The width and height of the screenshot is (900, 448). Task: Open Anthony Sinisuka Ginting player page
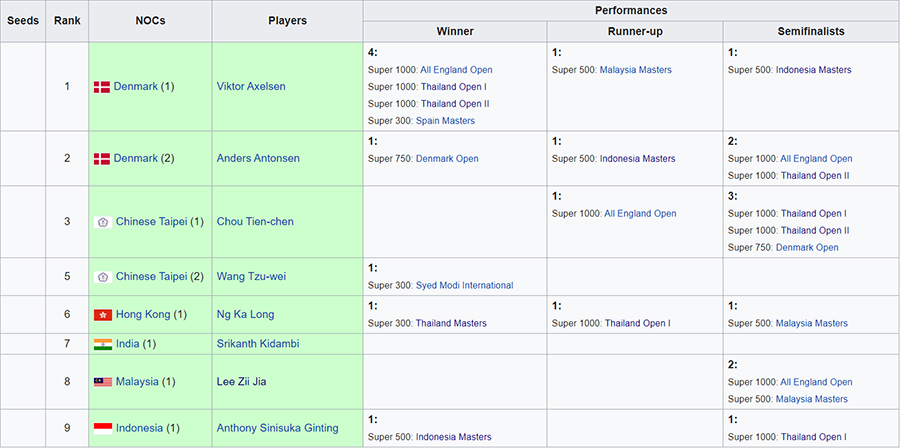(277, 428)
